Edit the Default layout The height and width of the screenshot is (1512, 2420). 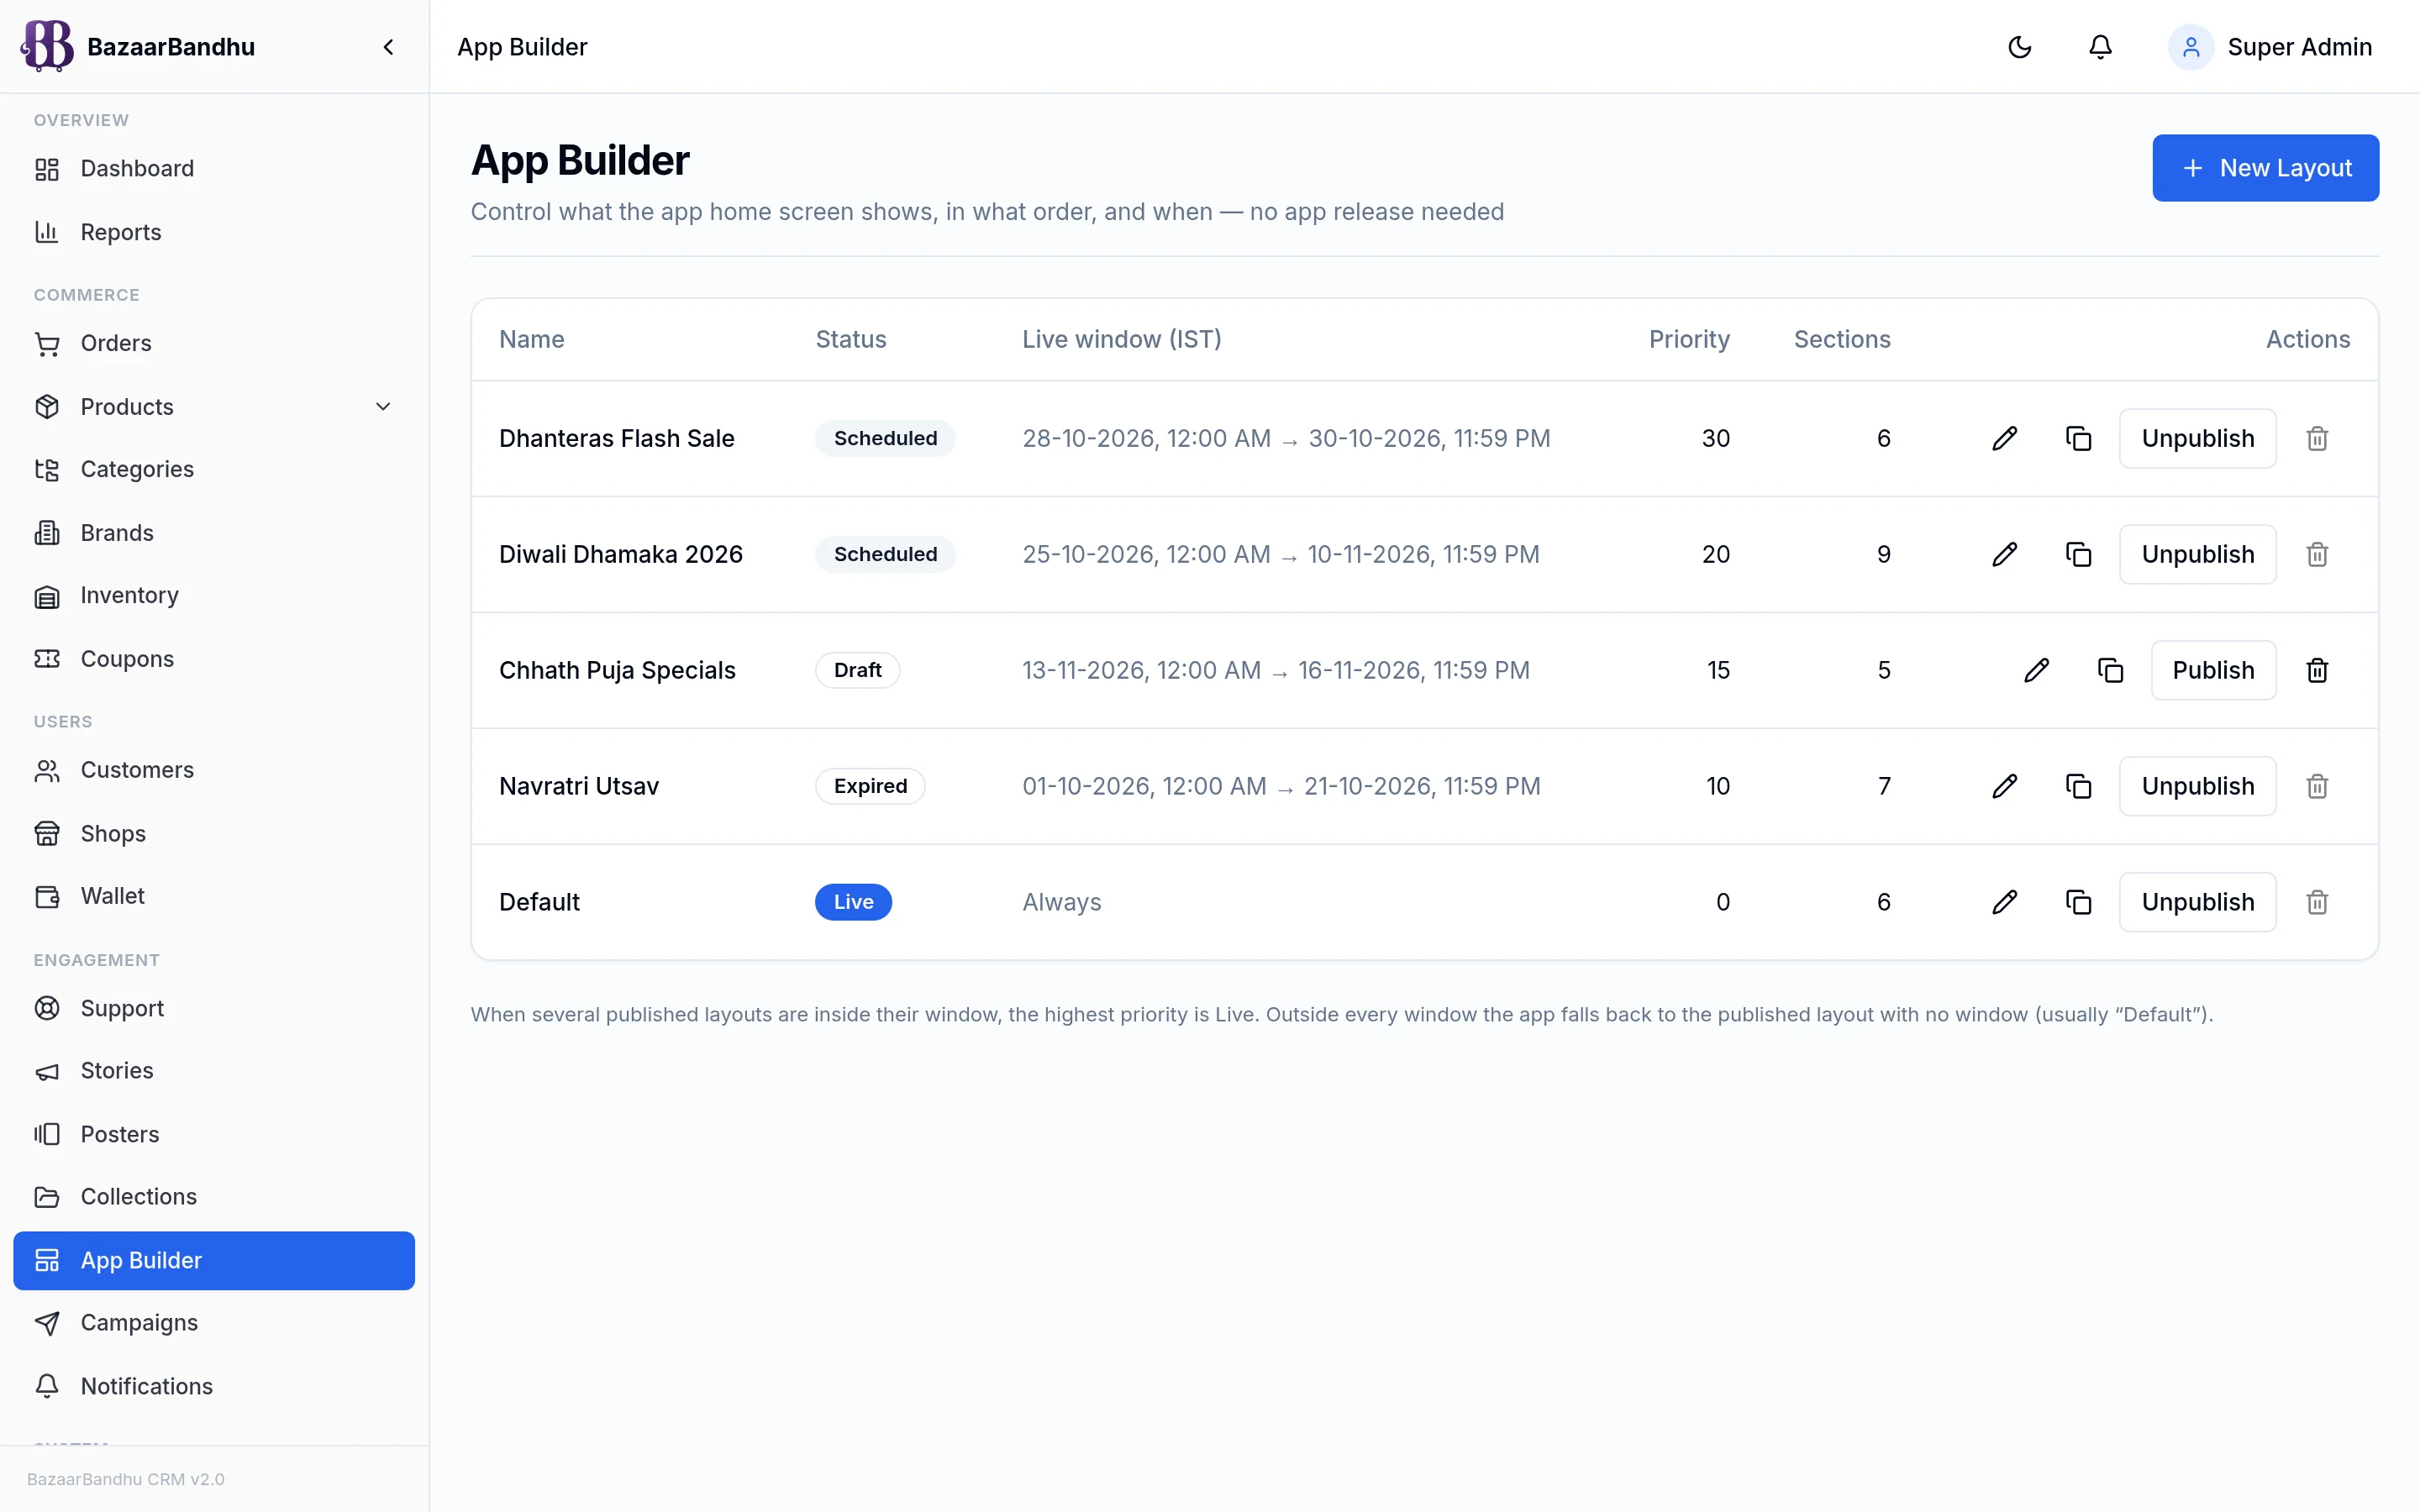pyautogui.click(x=2004, y=902)
